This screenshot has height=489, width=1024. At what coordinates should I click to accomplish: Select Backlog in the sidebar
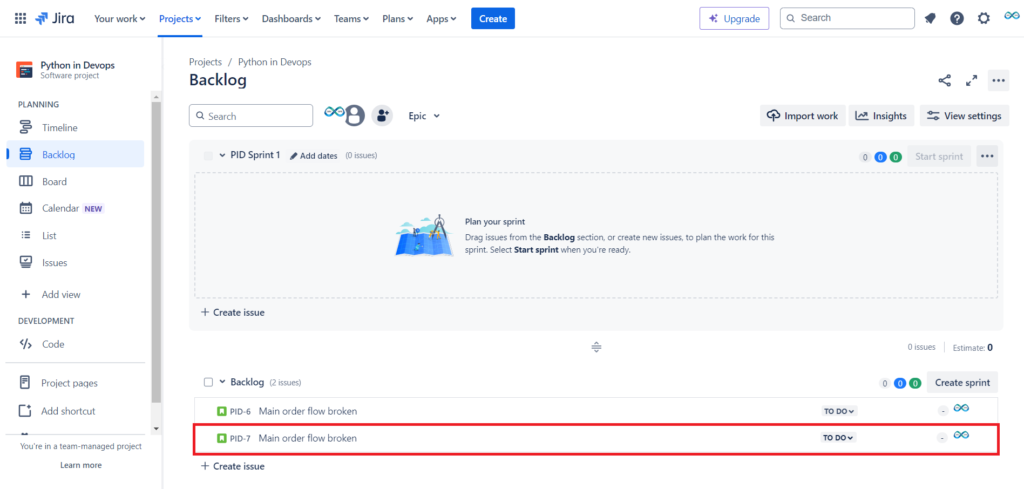(75, 155)
